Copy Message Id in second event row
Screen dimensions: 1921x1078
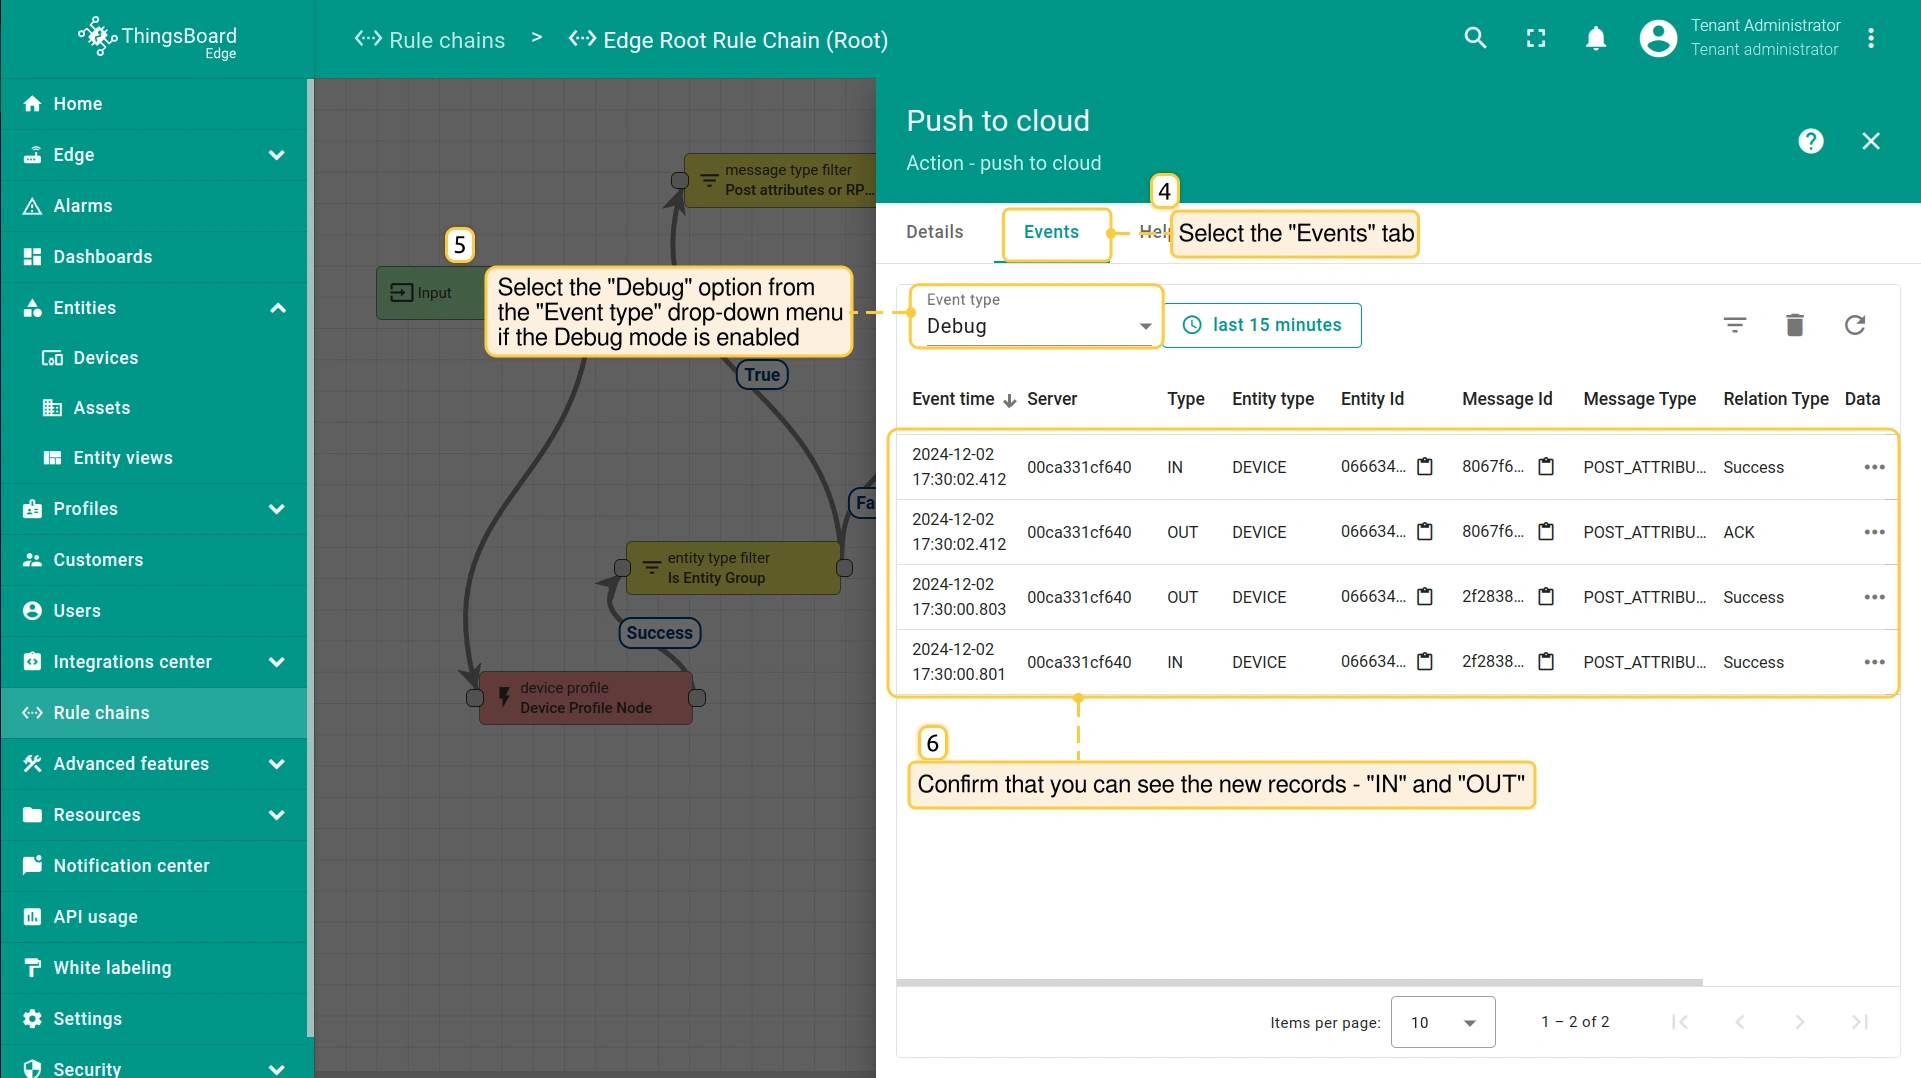1546,532
